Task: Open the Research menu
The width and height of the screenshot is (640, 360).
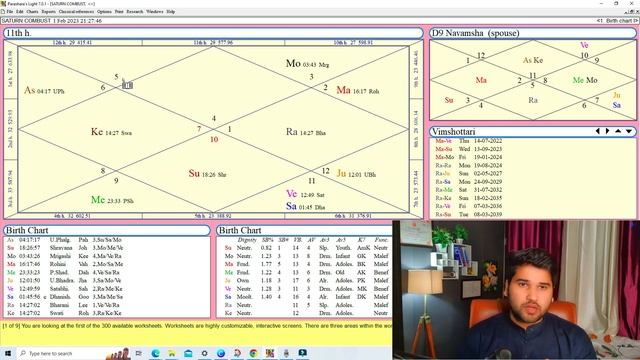Action: click(135, 12)
